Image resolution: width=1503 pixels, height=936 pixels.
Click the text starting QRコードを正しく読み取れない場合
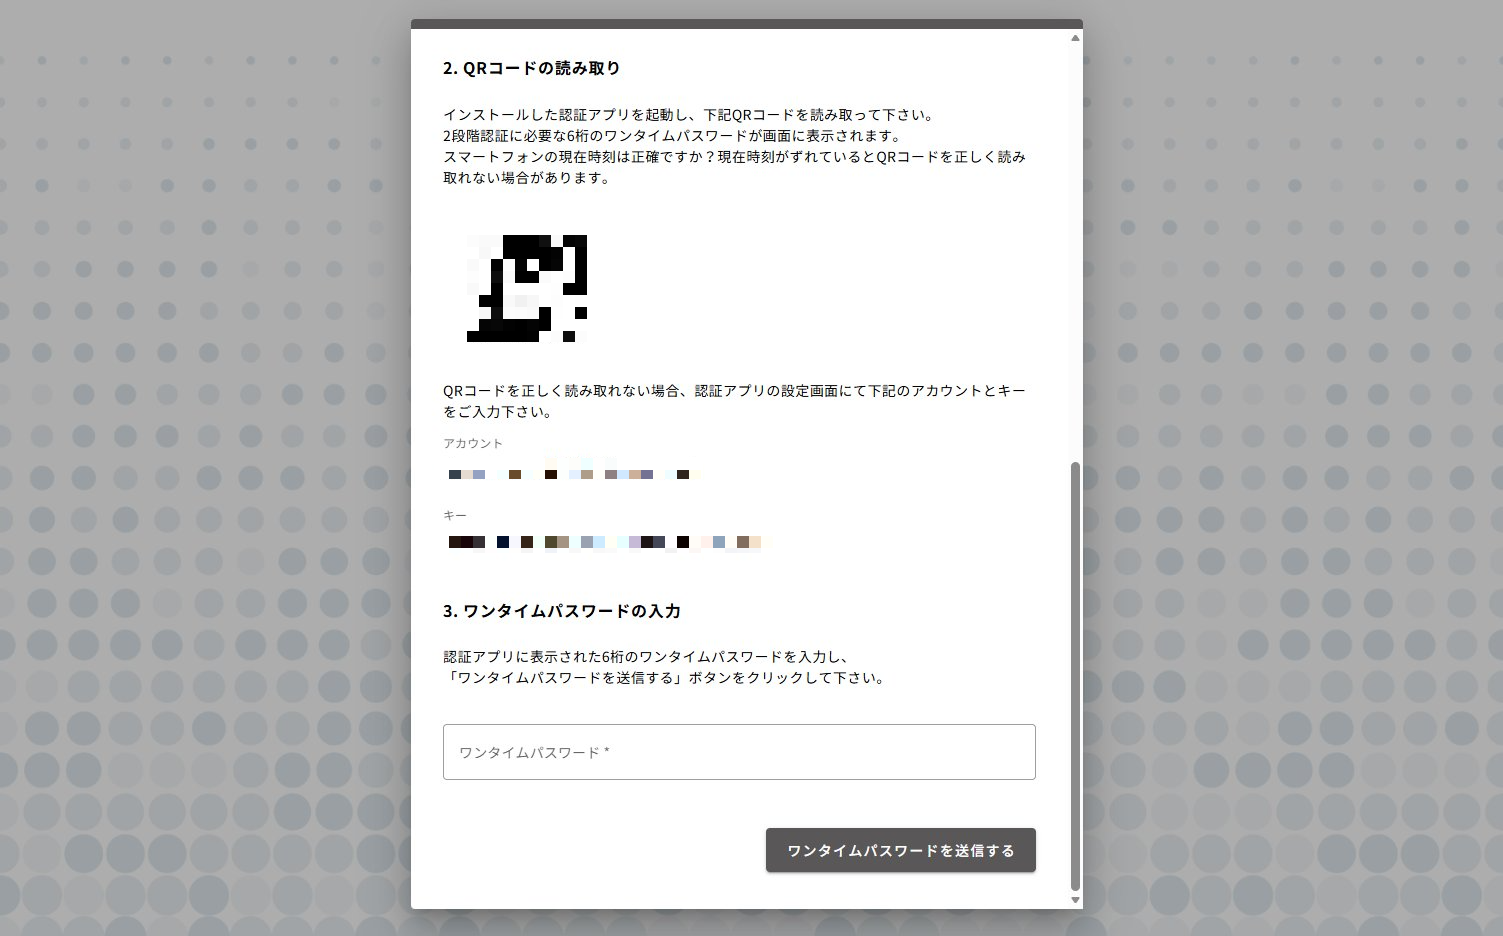click(734, 401)
